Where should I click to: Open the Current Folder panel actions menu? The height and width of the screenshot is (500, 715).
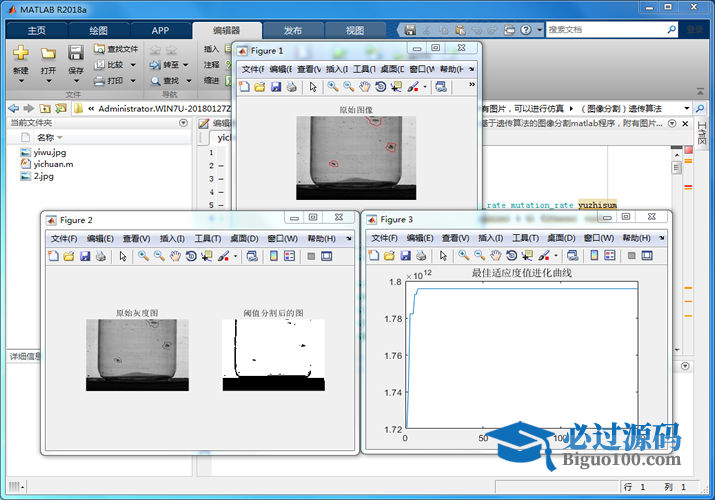pos(183,123)
